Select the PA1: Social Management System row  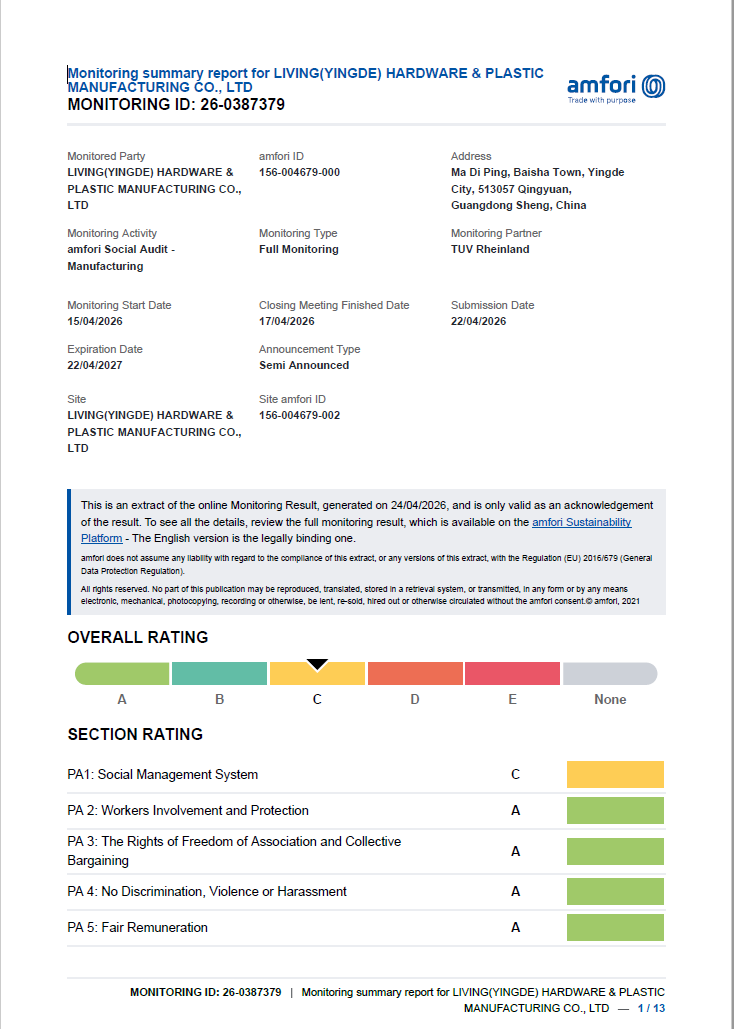(x=366, y=774)
